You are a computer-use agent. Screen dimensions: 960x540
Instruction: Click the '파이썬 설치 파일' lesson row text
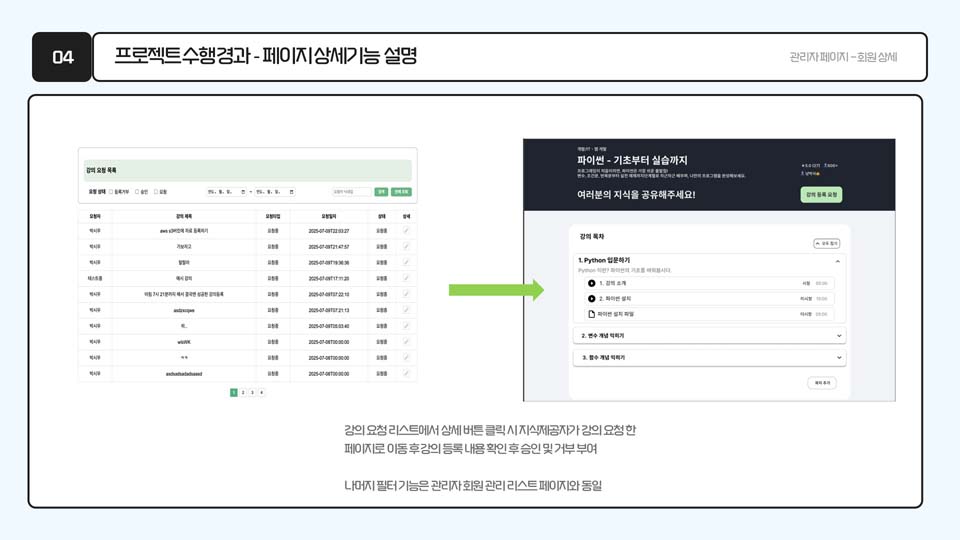pos(616,314)
